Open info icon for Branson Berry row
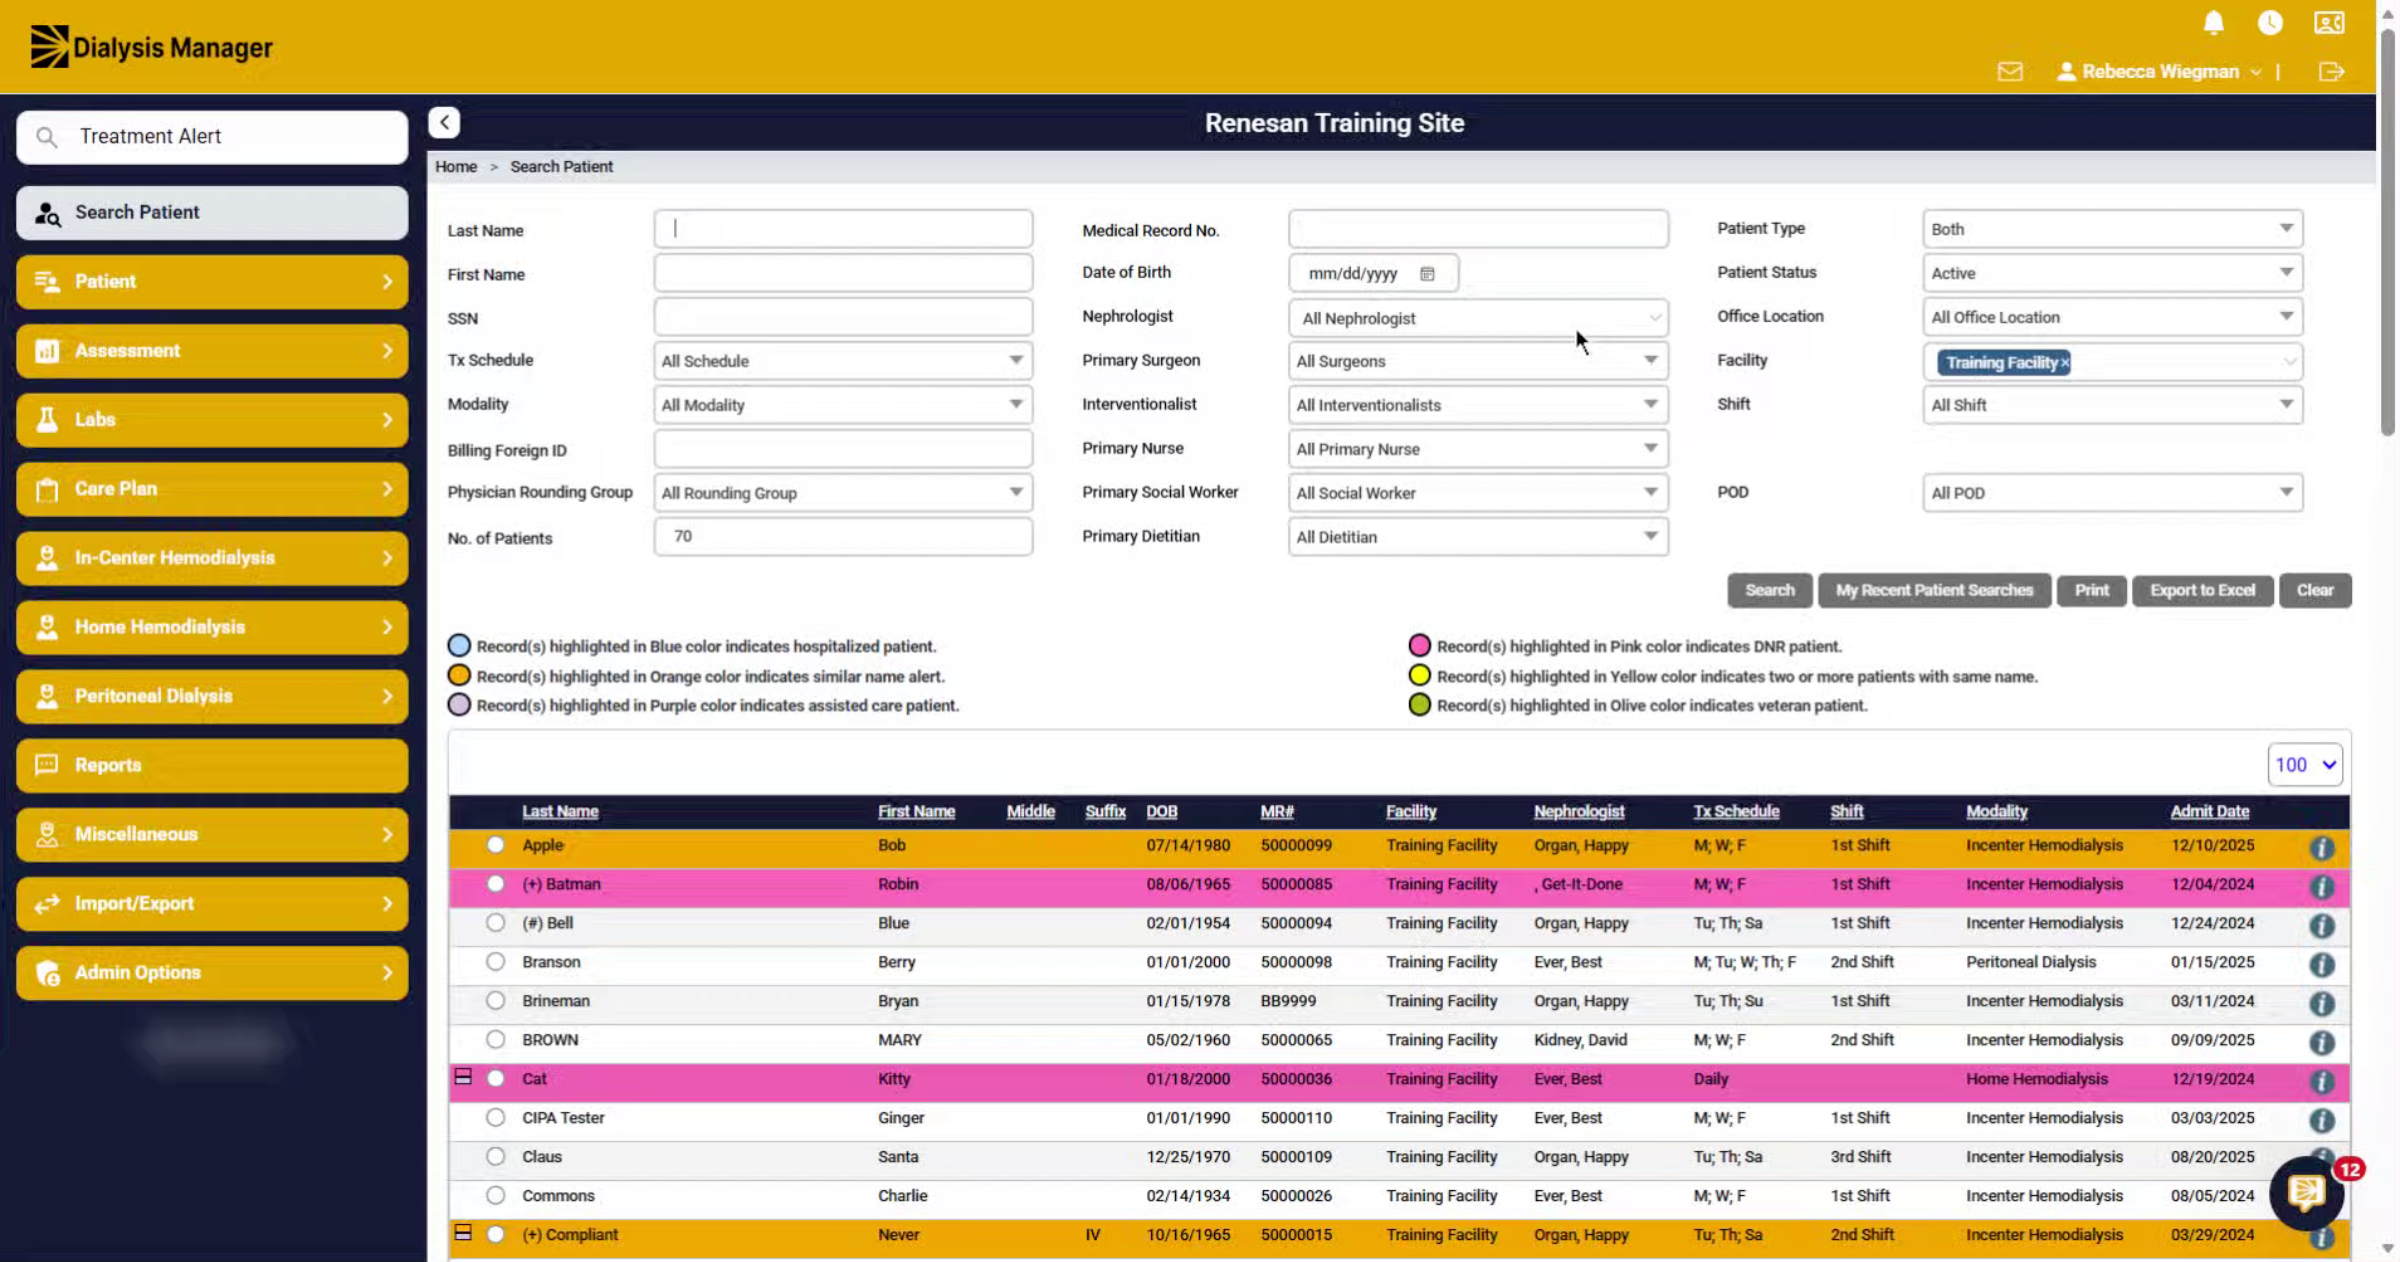This screenshot has width=2400, height=1262. pyautogui.click(x=2321, y=964)
